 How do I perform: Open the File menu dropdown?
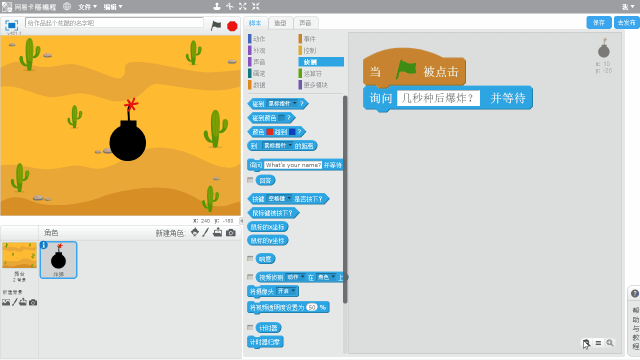tap(87, 7)
